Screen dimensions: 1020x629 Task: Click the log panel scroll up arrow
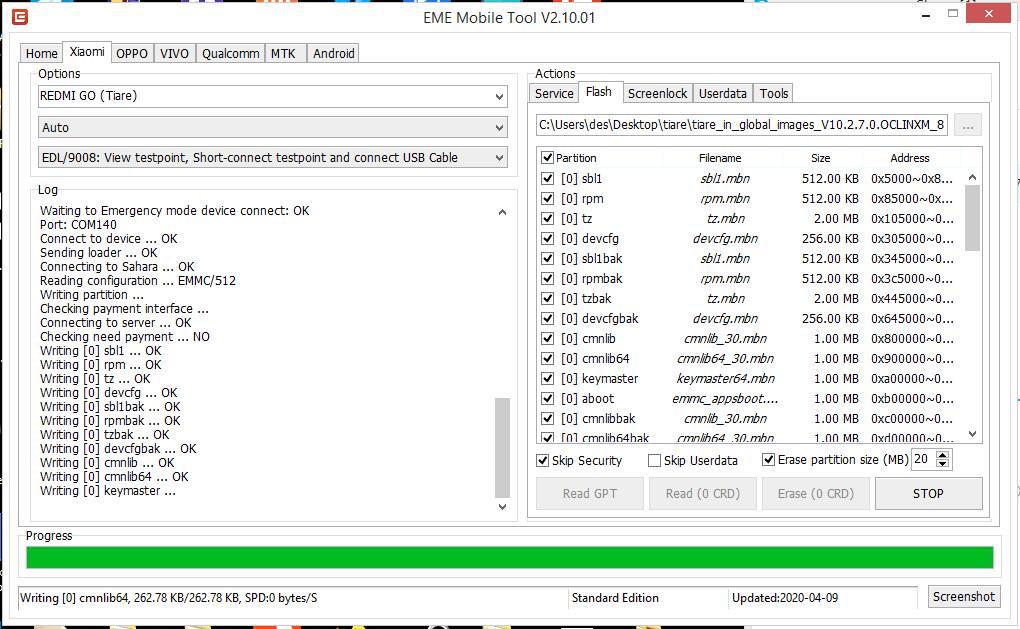tap(502, 212)
